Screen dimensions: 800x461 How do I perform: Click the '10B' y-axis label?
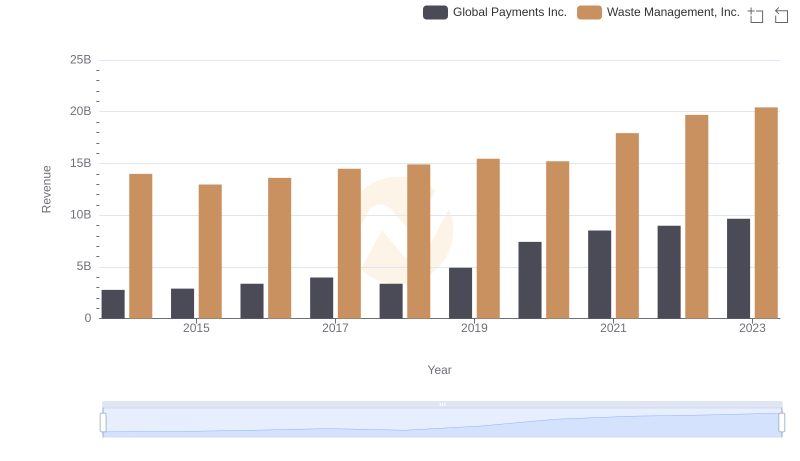(x=81, y=215)
